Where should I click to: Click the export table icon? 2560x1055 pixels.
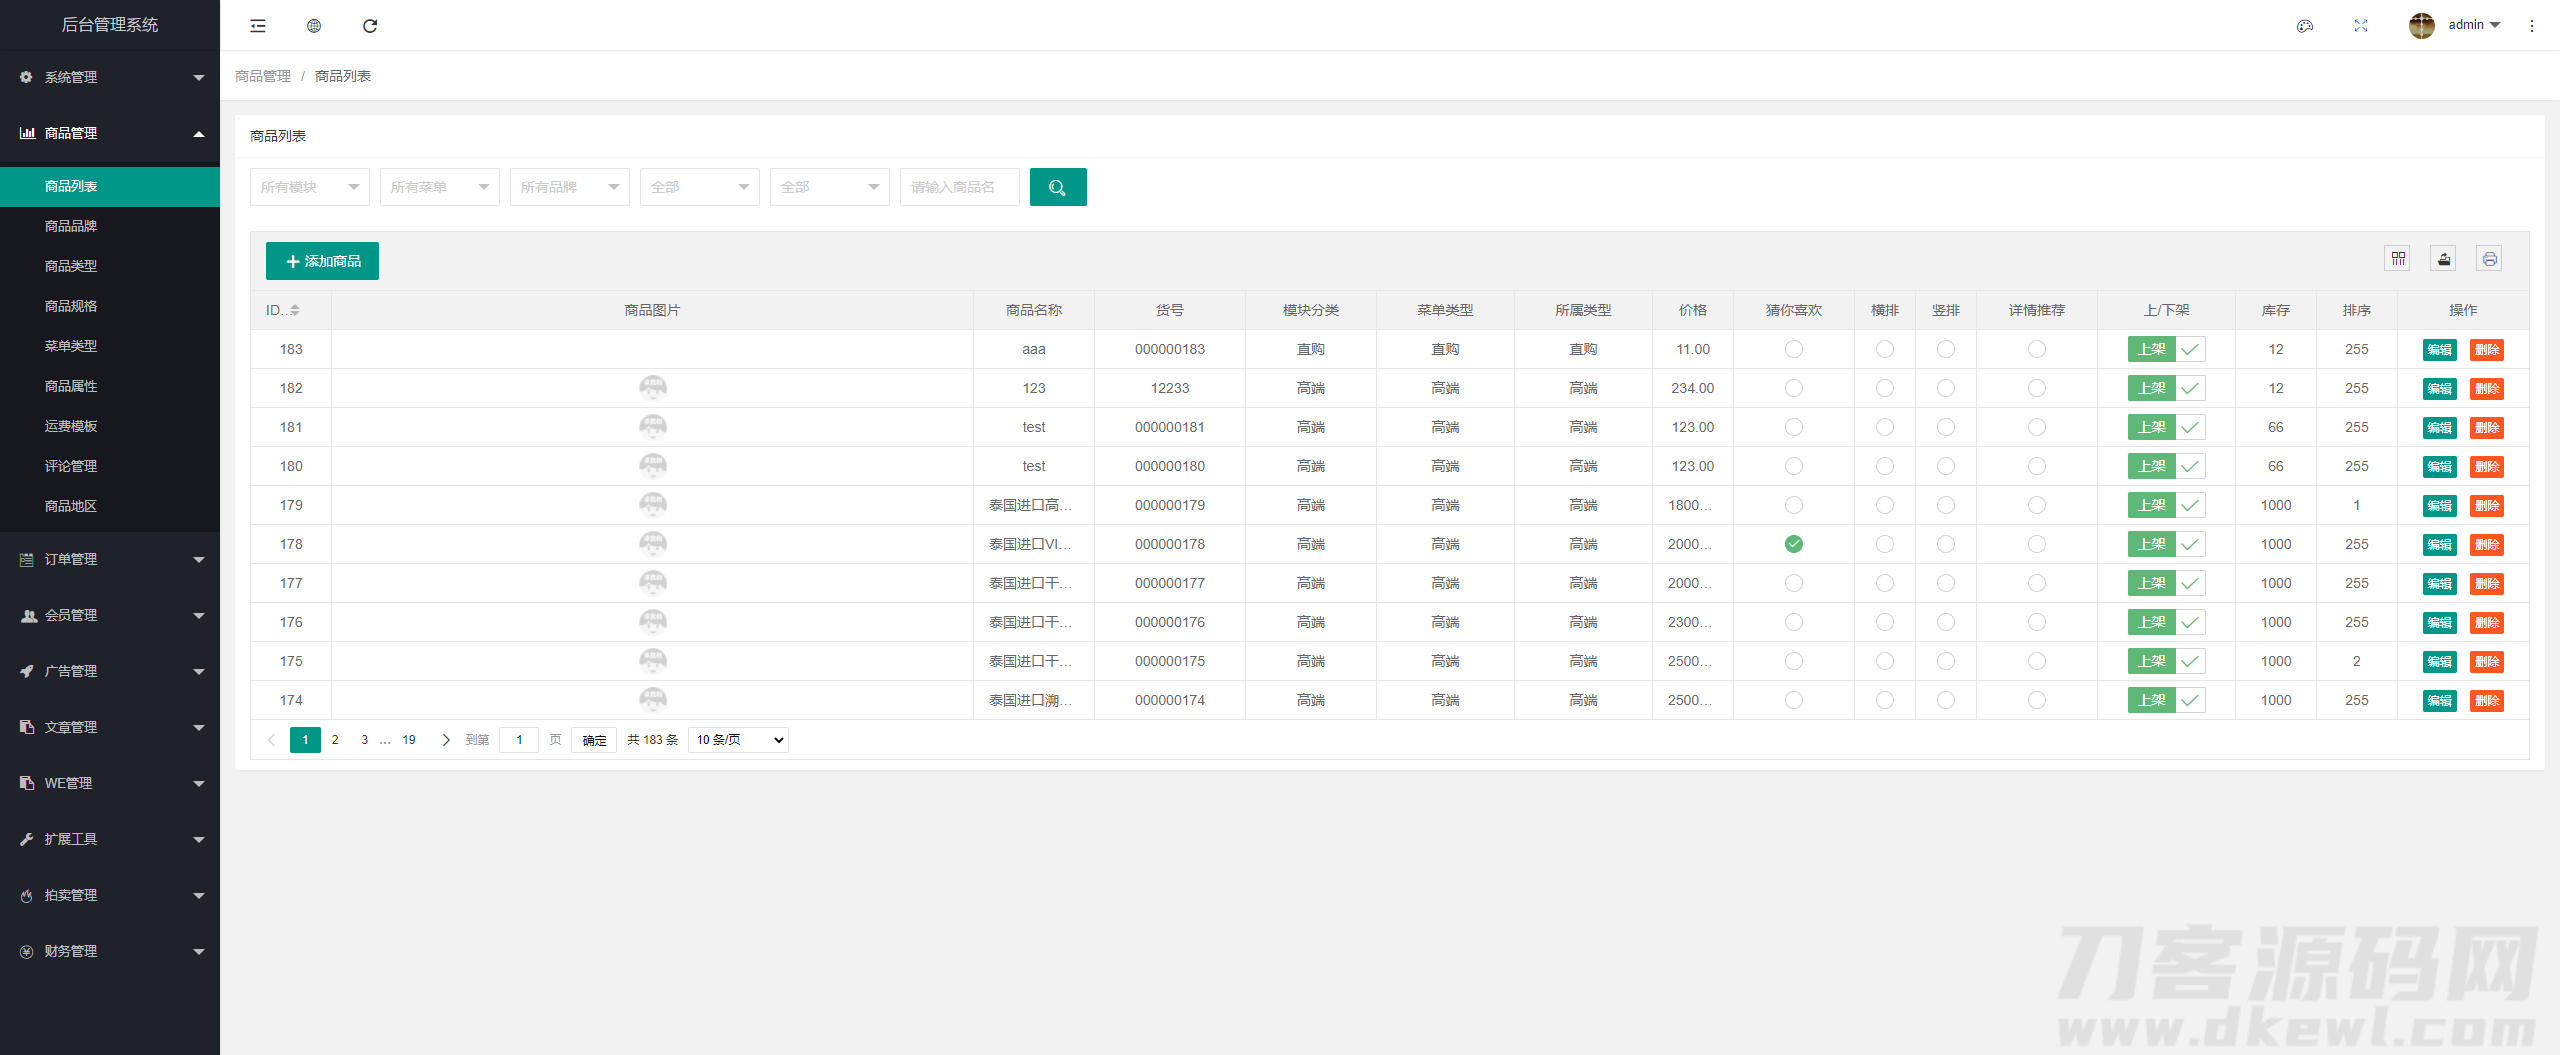pos(2444,259)
